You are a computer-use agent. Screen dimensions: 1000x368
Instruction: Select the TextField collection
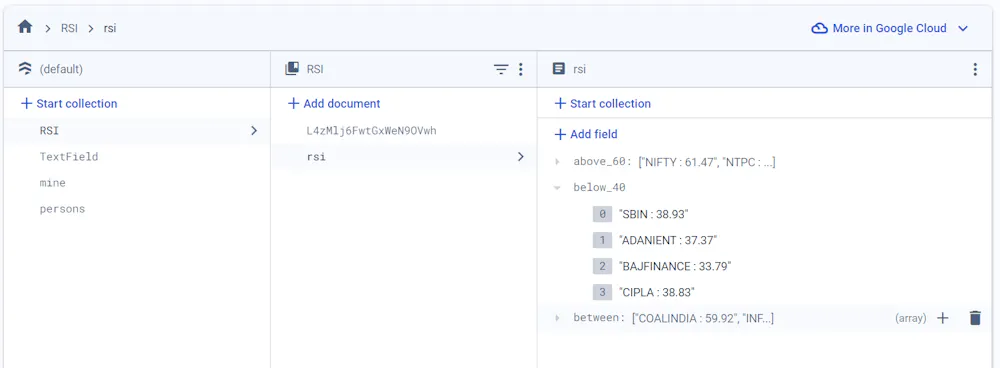69,157
